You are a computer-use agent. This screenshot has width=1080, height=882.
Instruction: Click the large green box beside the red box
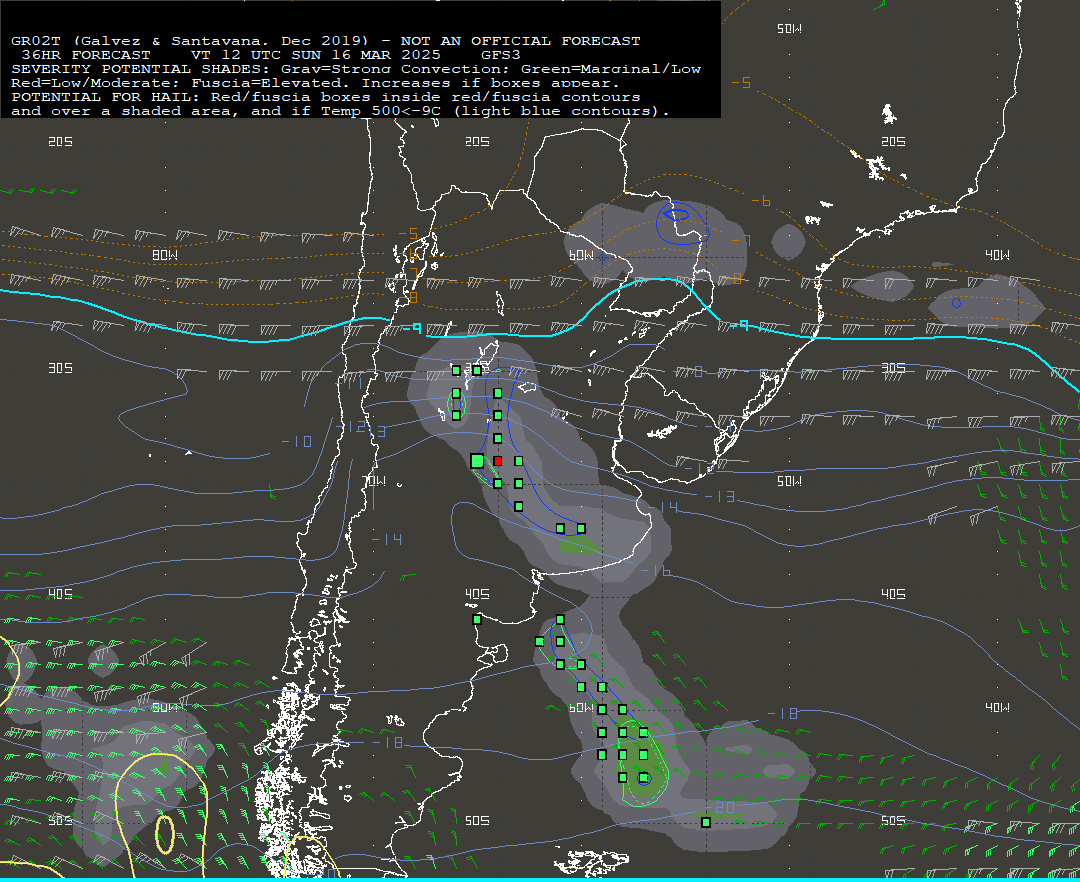477,461
